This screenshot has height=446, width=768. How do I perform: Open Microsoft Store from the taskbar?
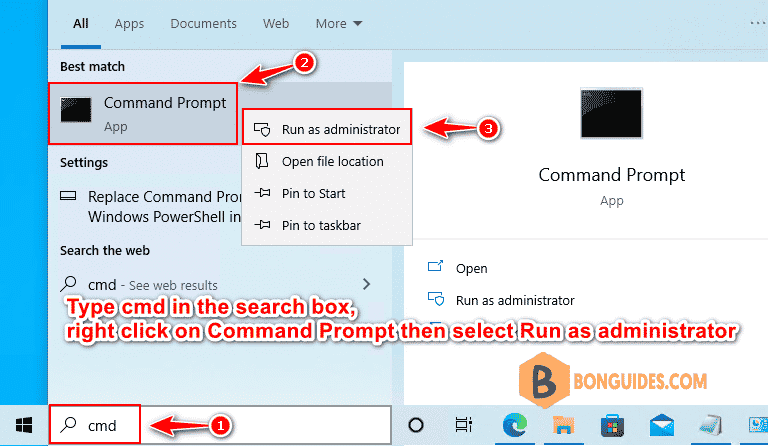pos(612,425)
